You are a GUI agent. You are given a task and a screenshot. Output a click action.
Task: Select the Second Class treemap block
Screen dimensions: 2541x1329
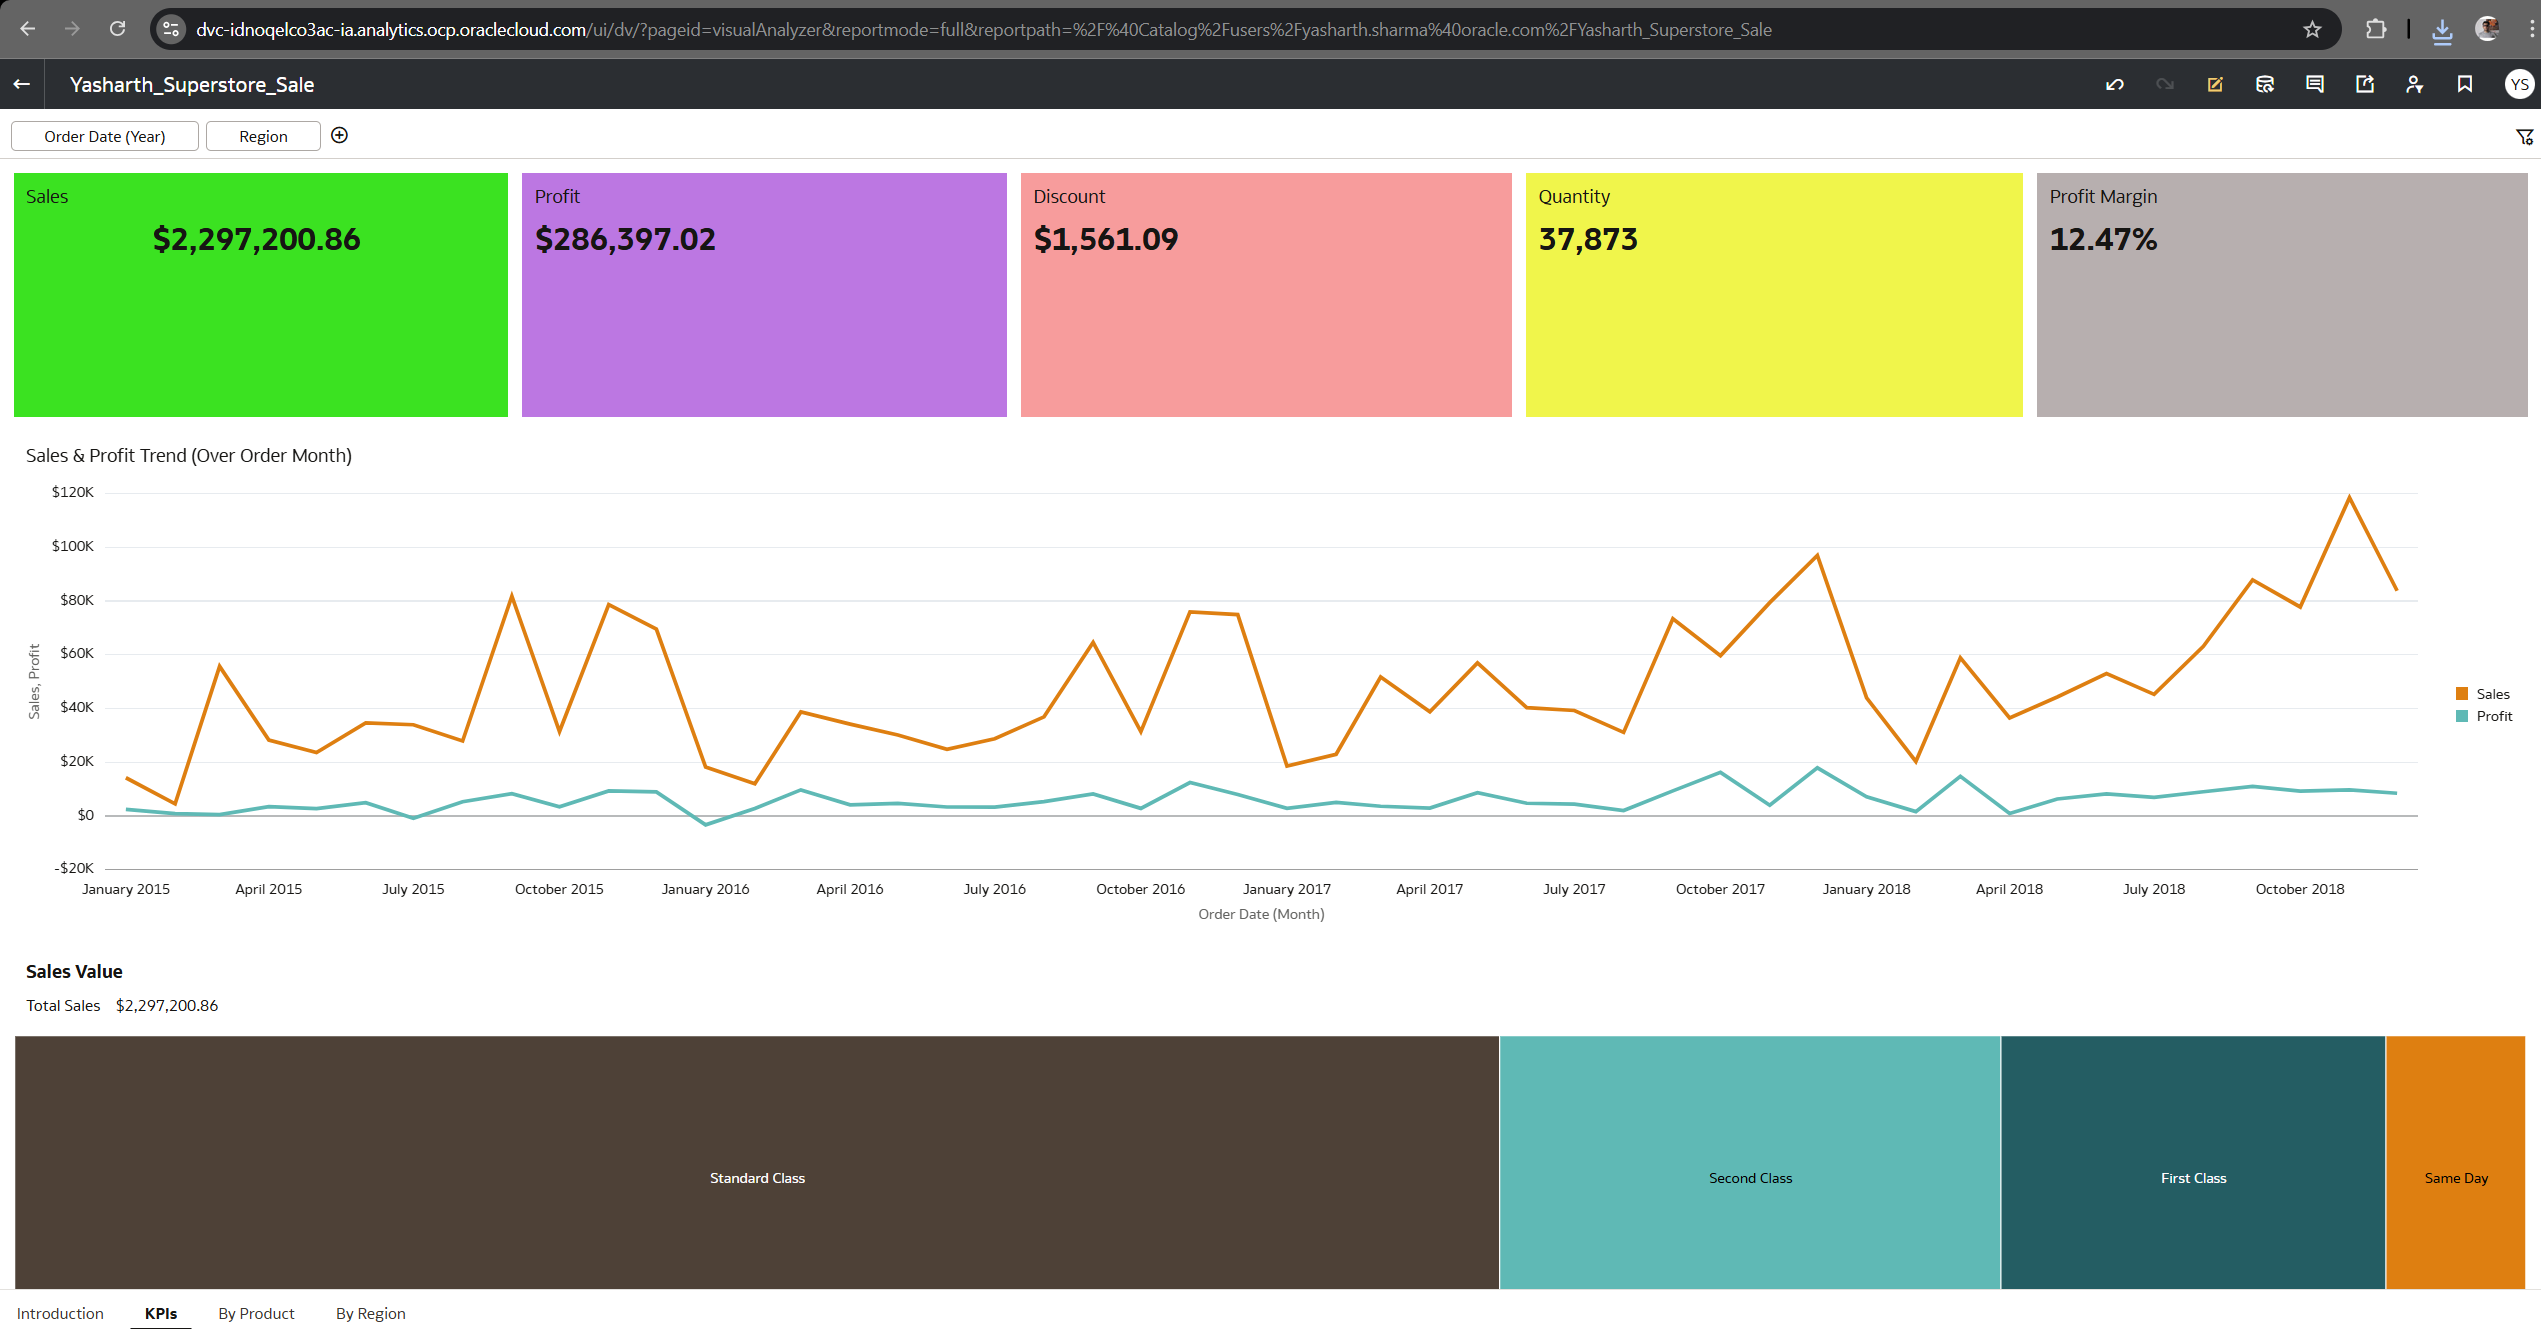[1749, 1162]
